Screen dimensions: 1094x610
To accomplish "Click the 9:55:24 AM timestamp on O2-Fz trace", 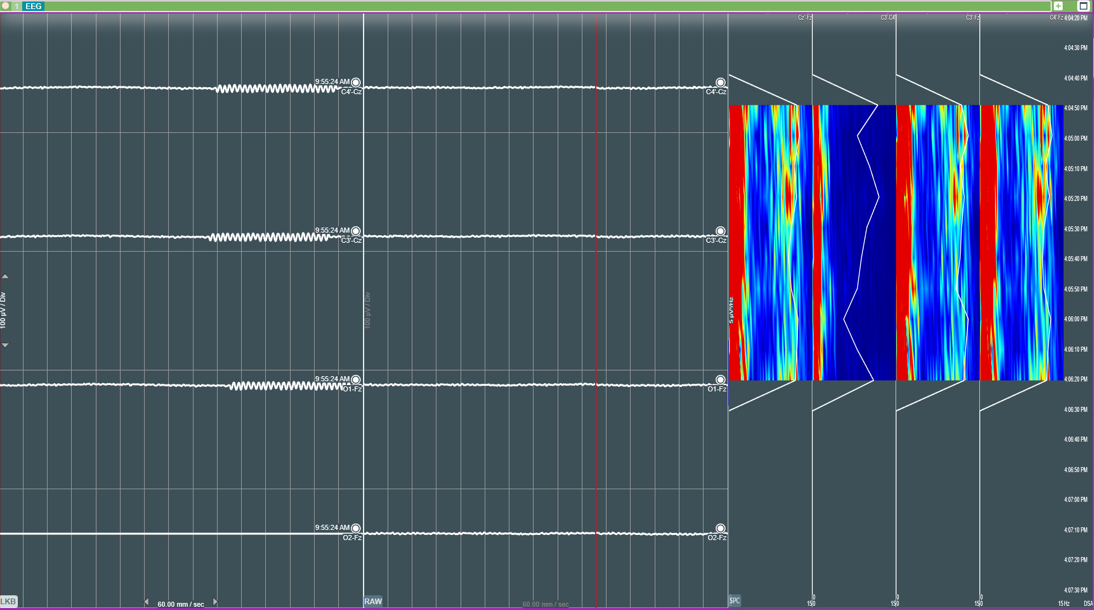I will pyautogui.click(x=332, y=528).
